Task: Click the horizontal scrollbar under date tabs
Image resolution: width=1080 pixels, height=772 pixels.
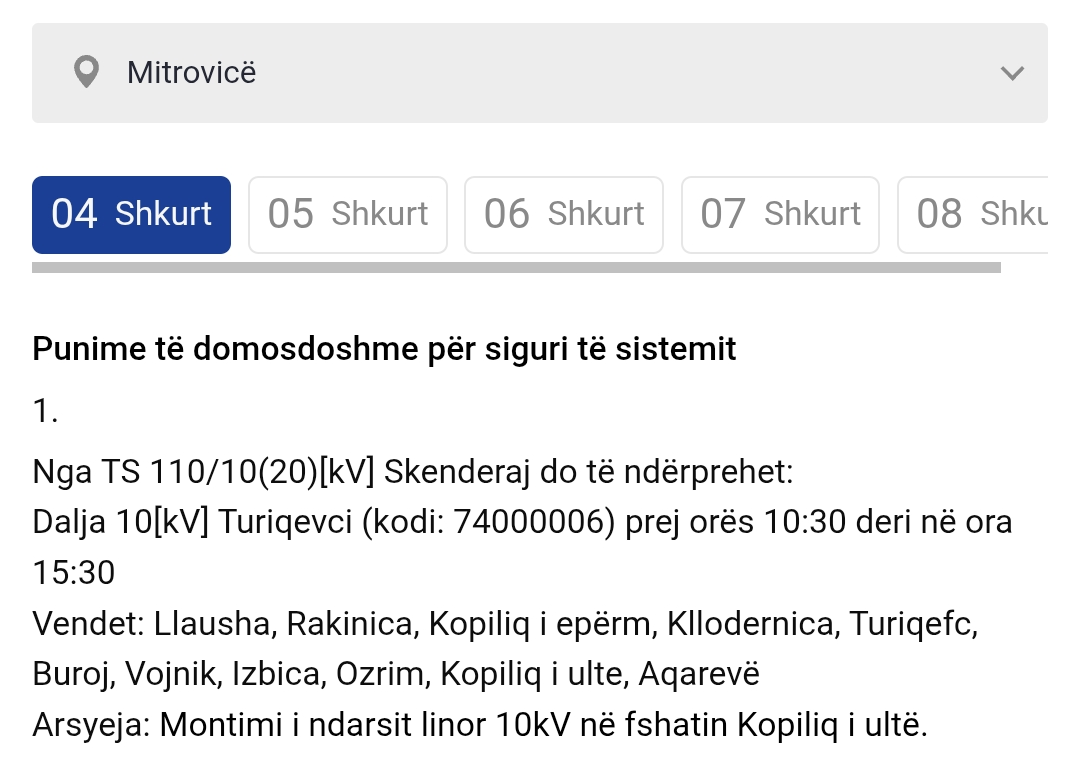Action: click(516, 268)
